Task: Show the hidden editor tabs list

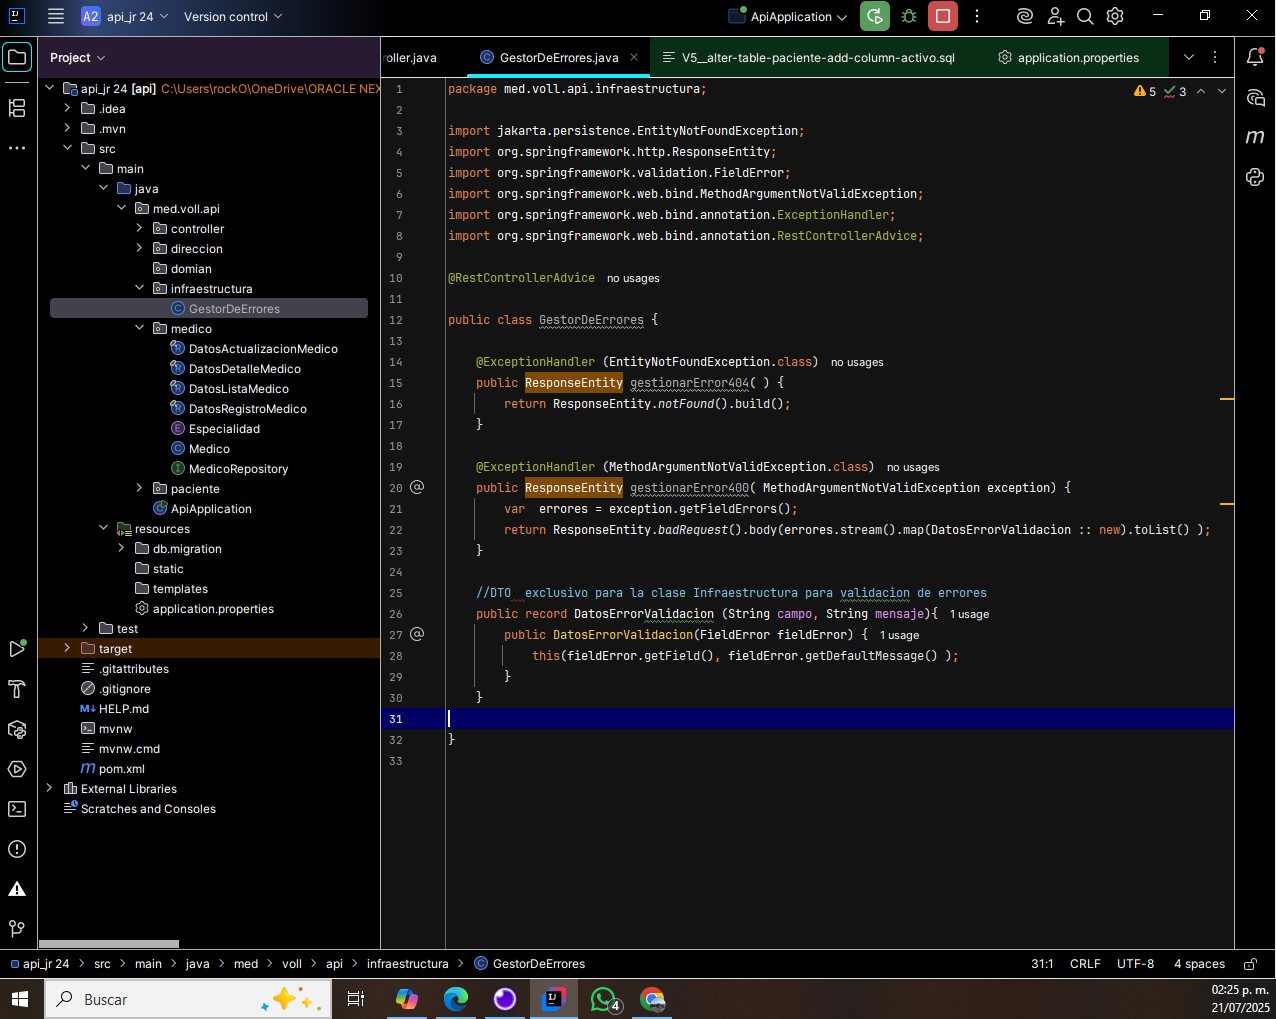Action: pyautogui.click(x=1189, y=57)
